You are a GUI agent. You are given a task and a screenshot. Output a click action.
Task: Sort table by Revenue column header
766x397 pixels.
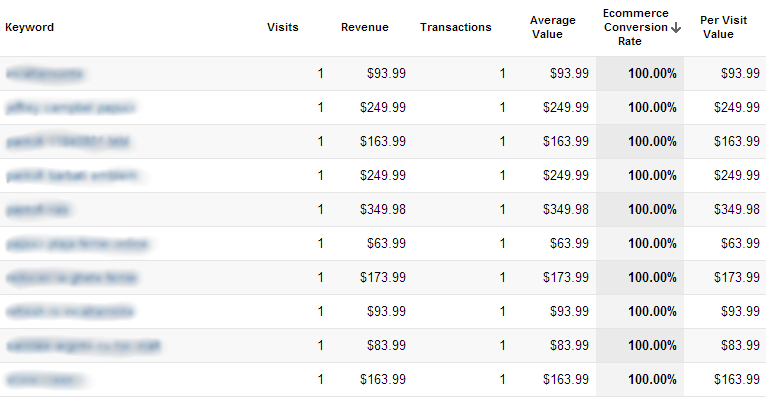[364, 27]
